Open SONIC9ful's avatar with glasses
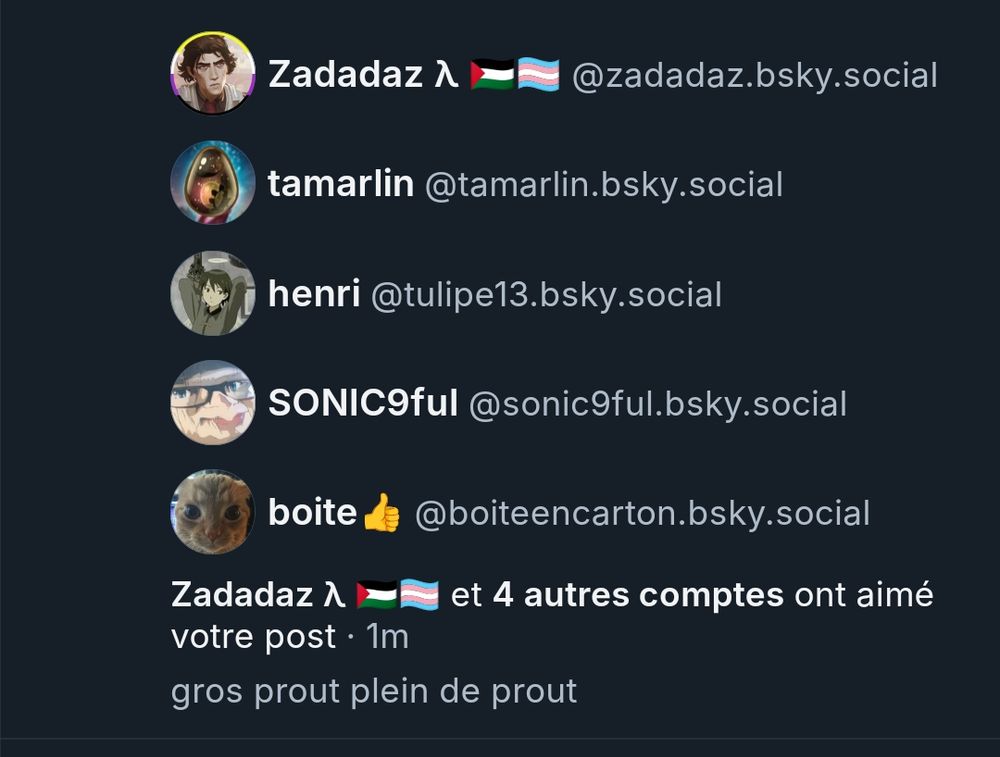1000x757 pixels. [213, 403]
